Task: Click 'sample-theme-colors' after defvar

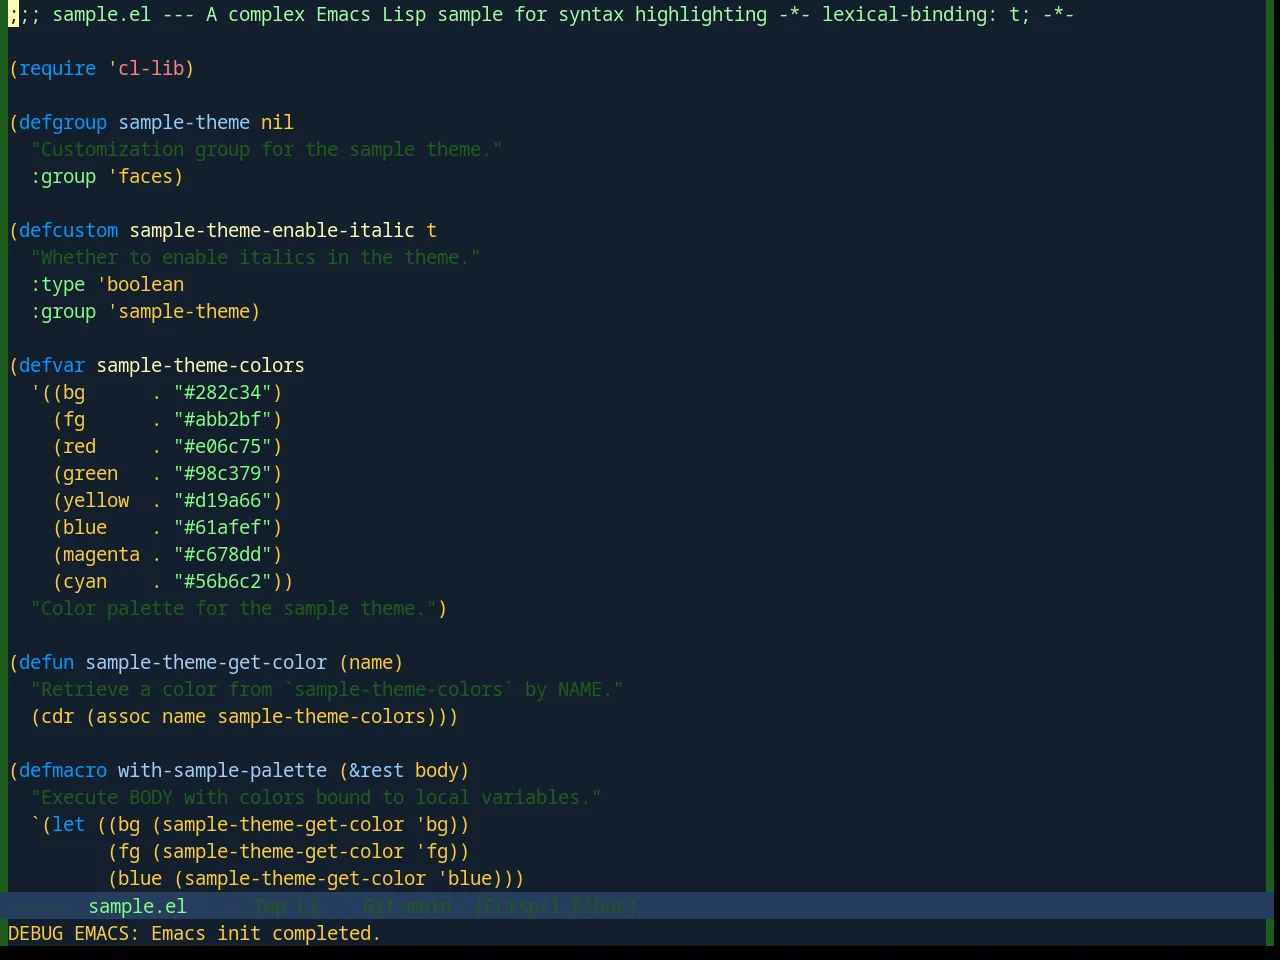Action: (x=201, y=365)
